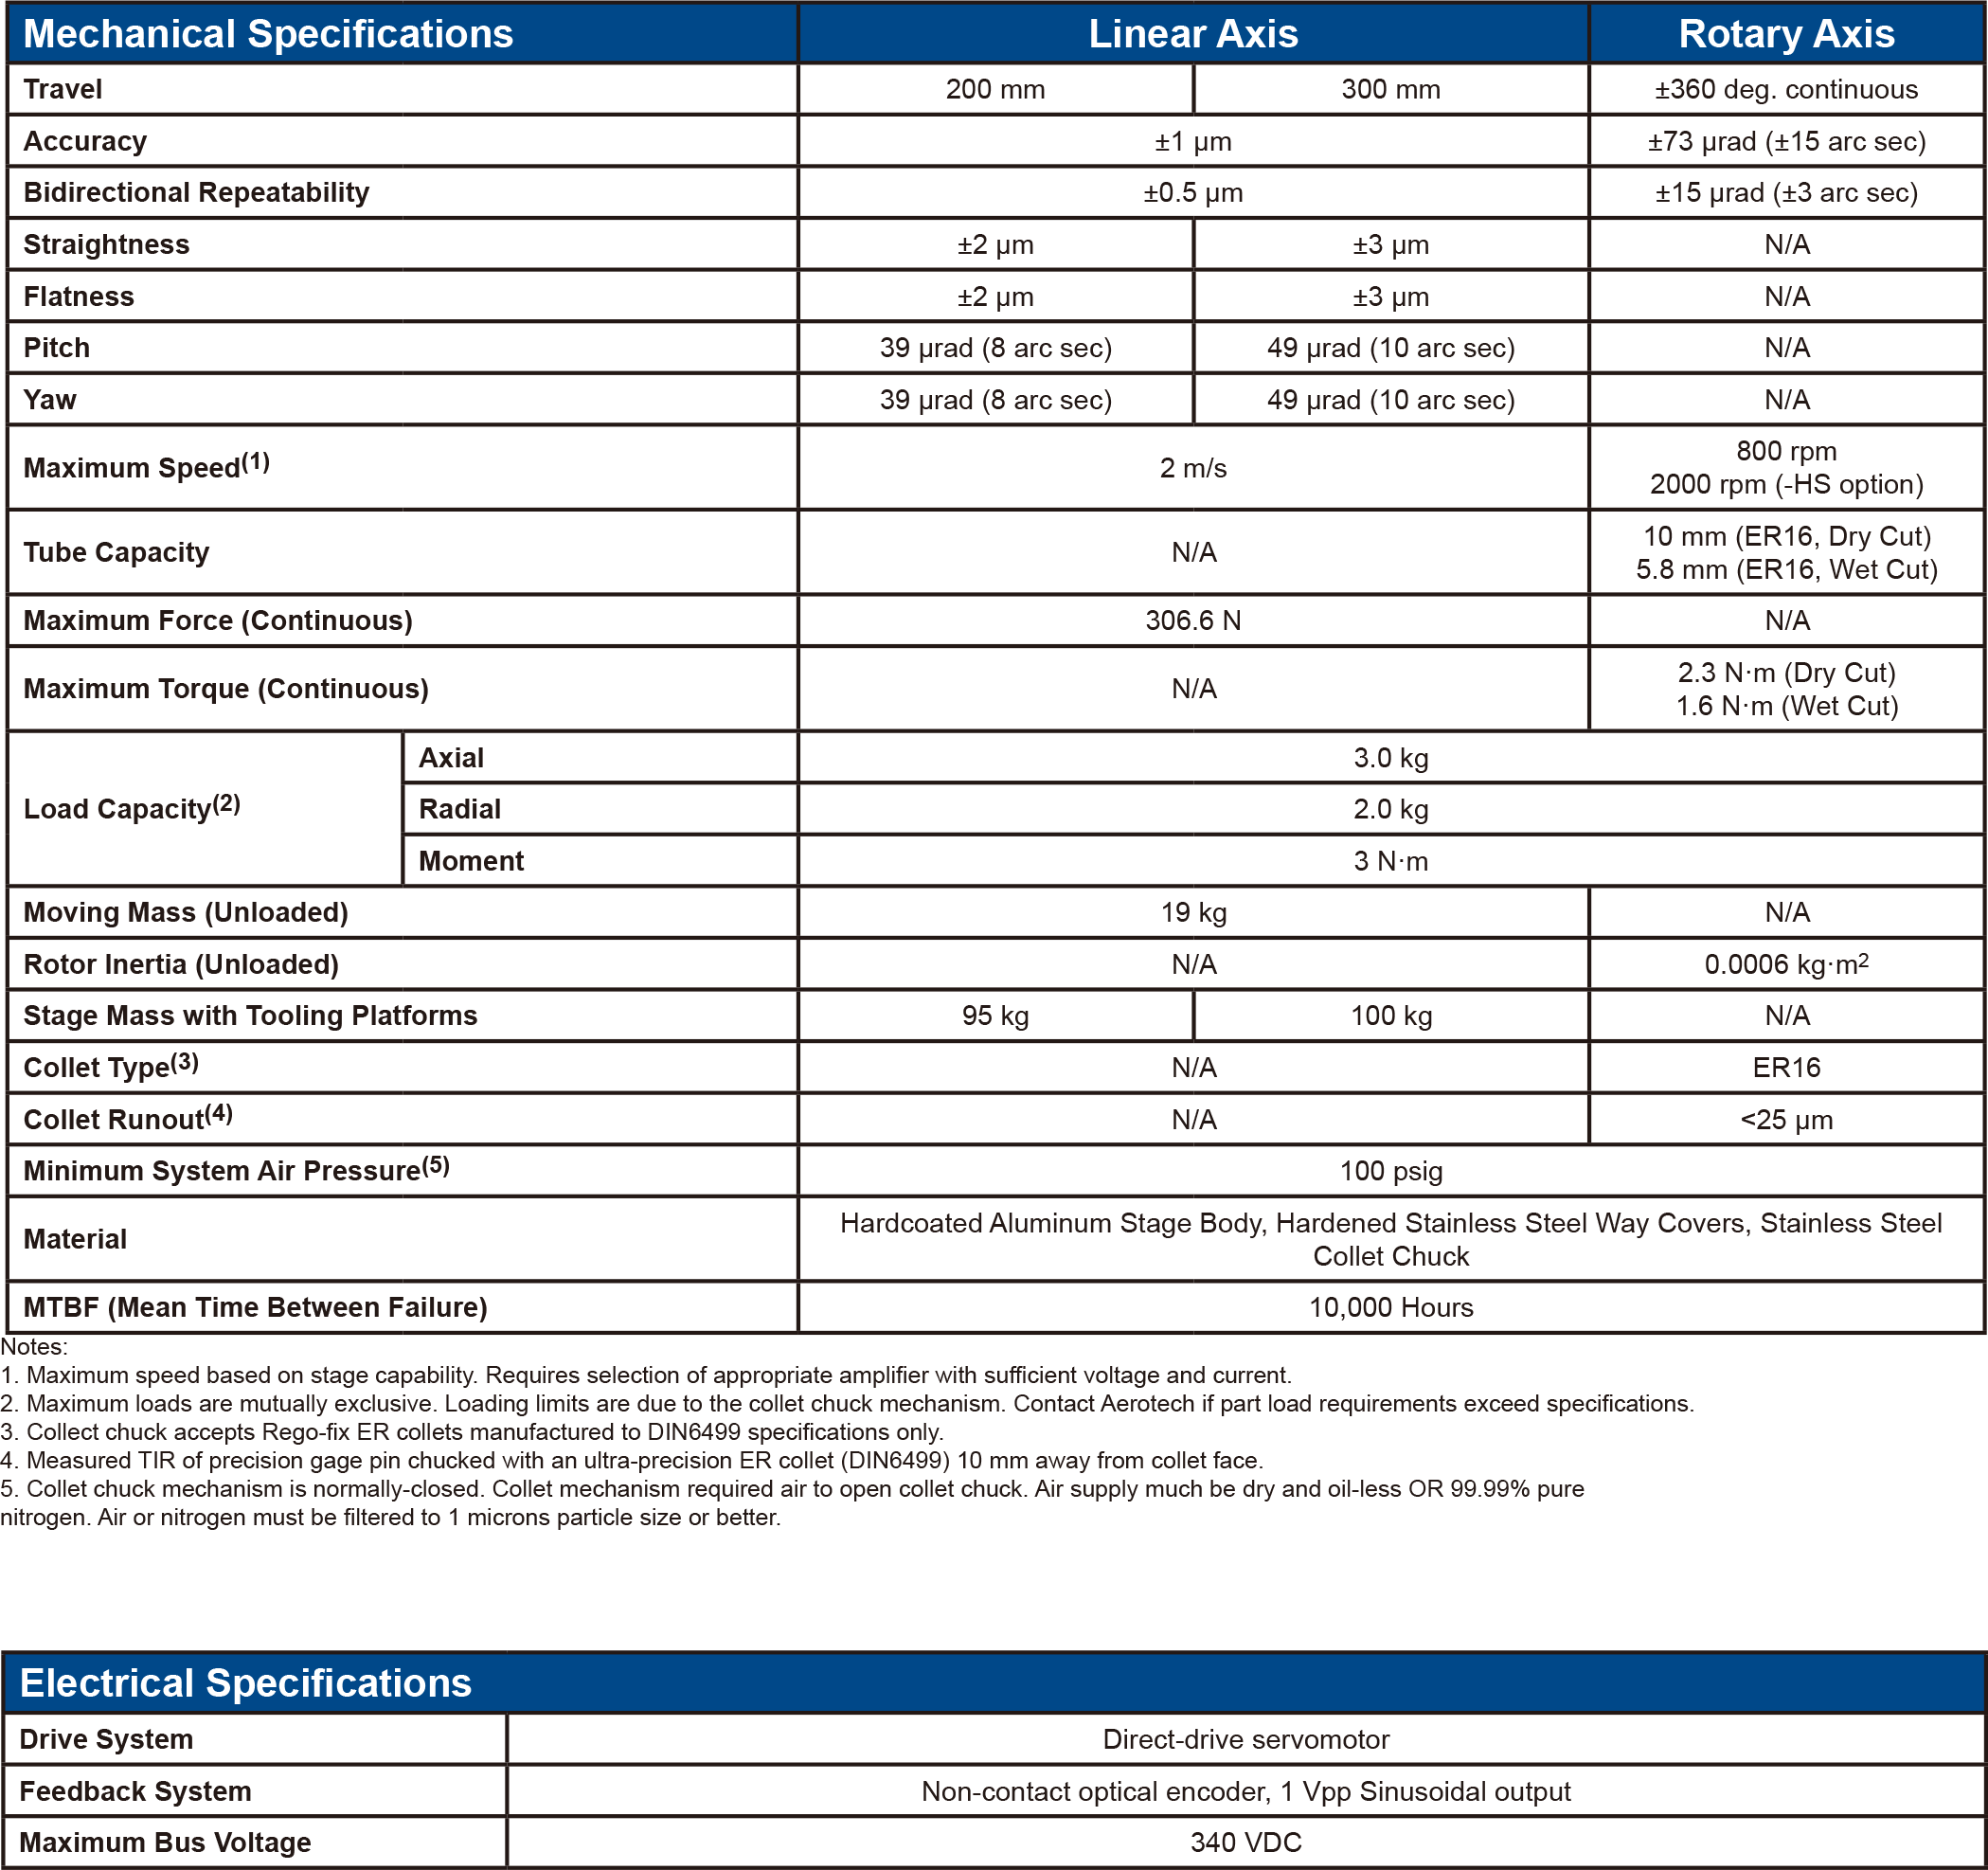1988x1870 pixels.
Task: Click the Mechanical Specifications header
Action: [268, 34]
